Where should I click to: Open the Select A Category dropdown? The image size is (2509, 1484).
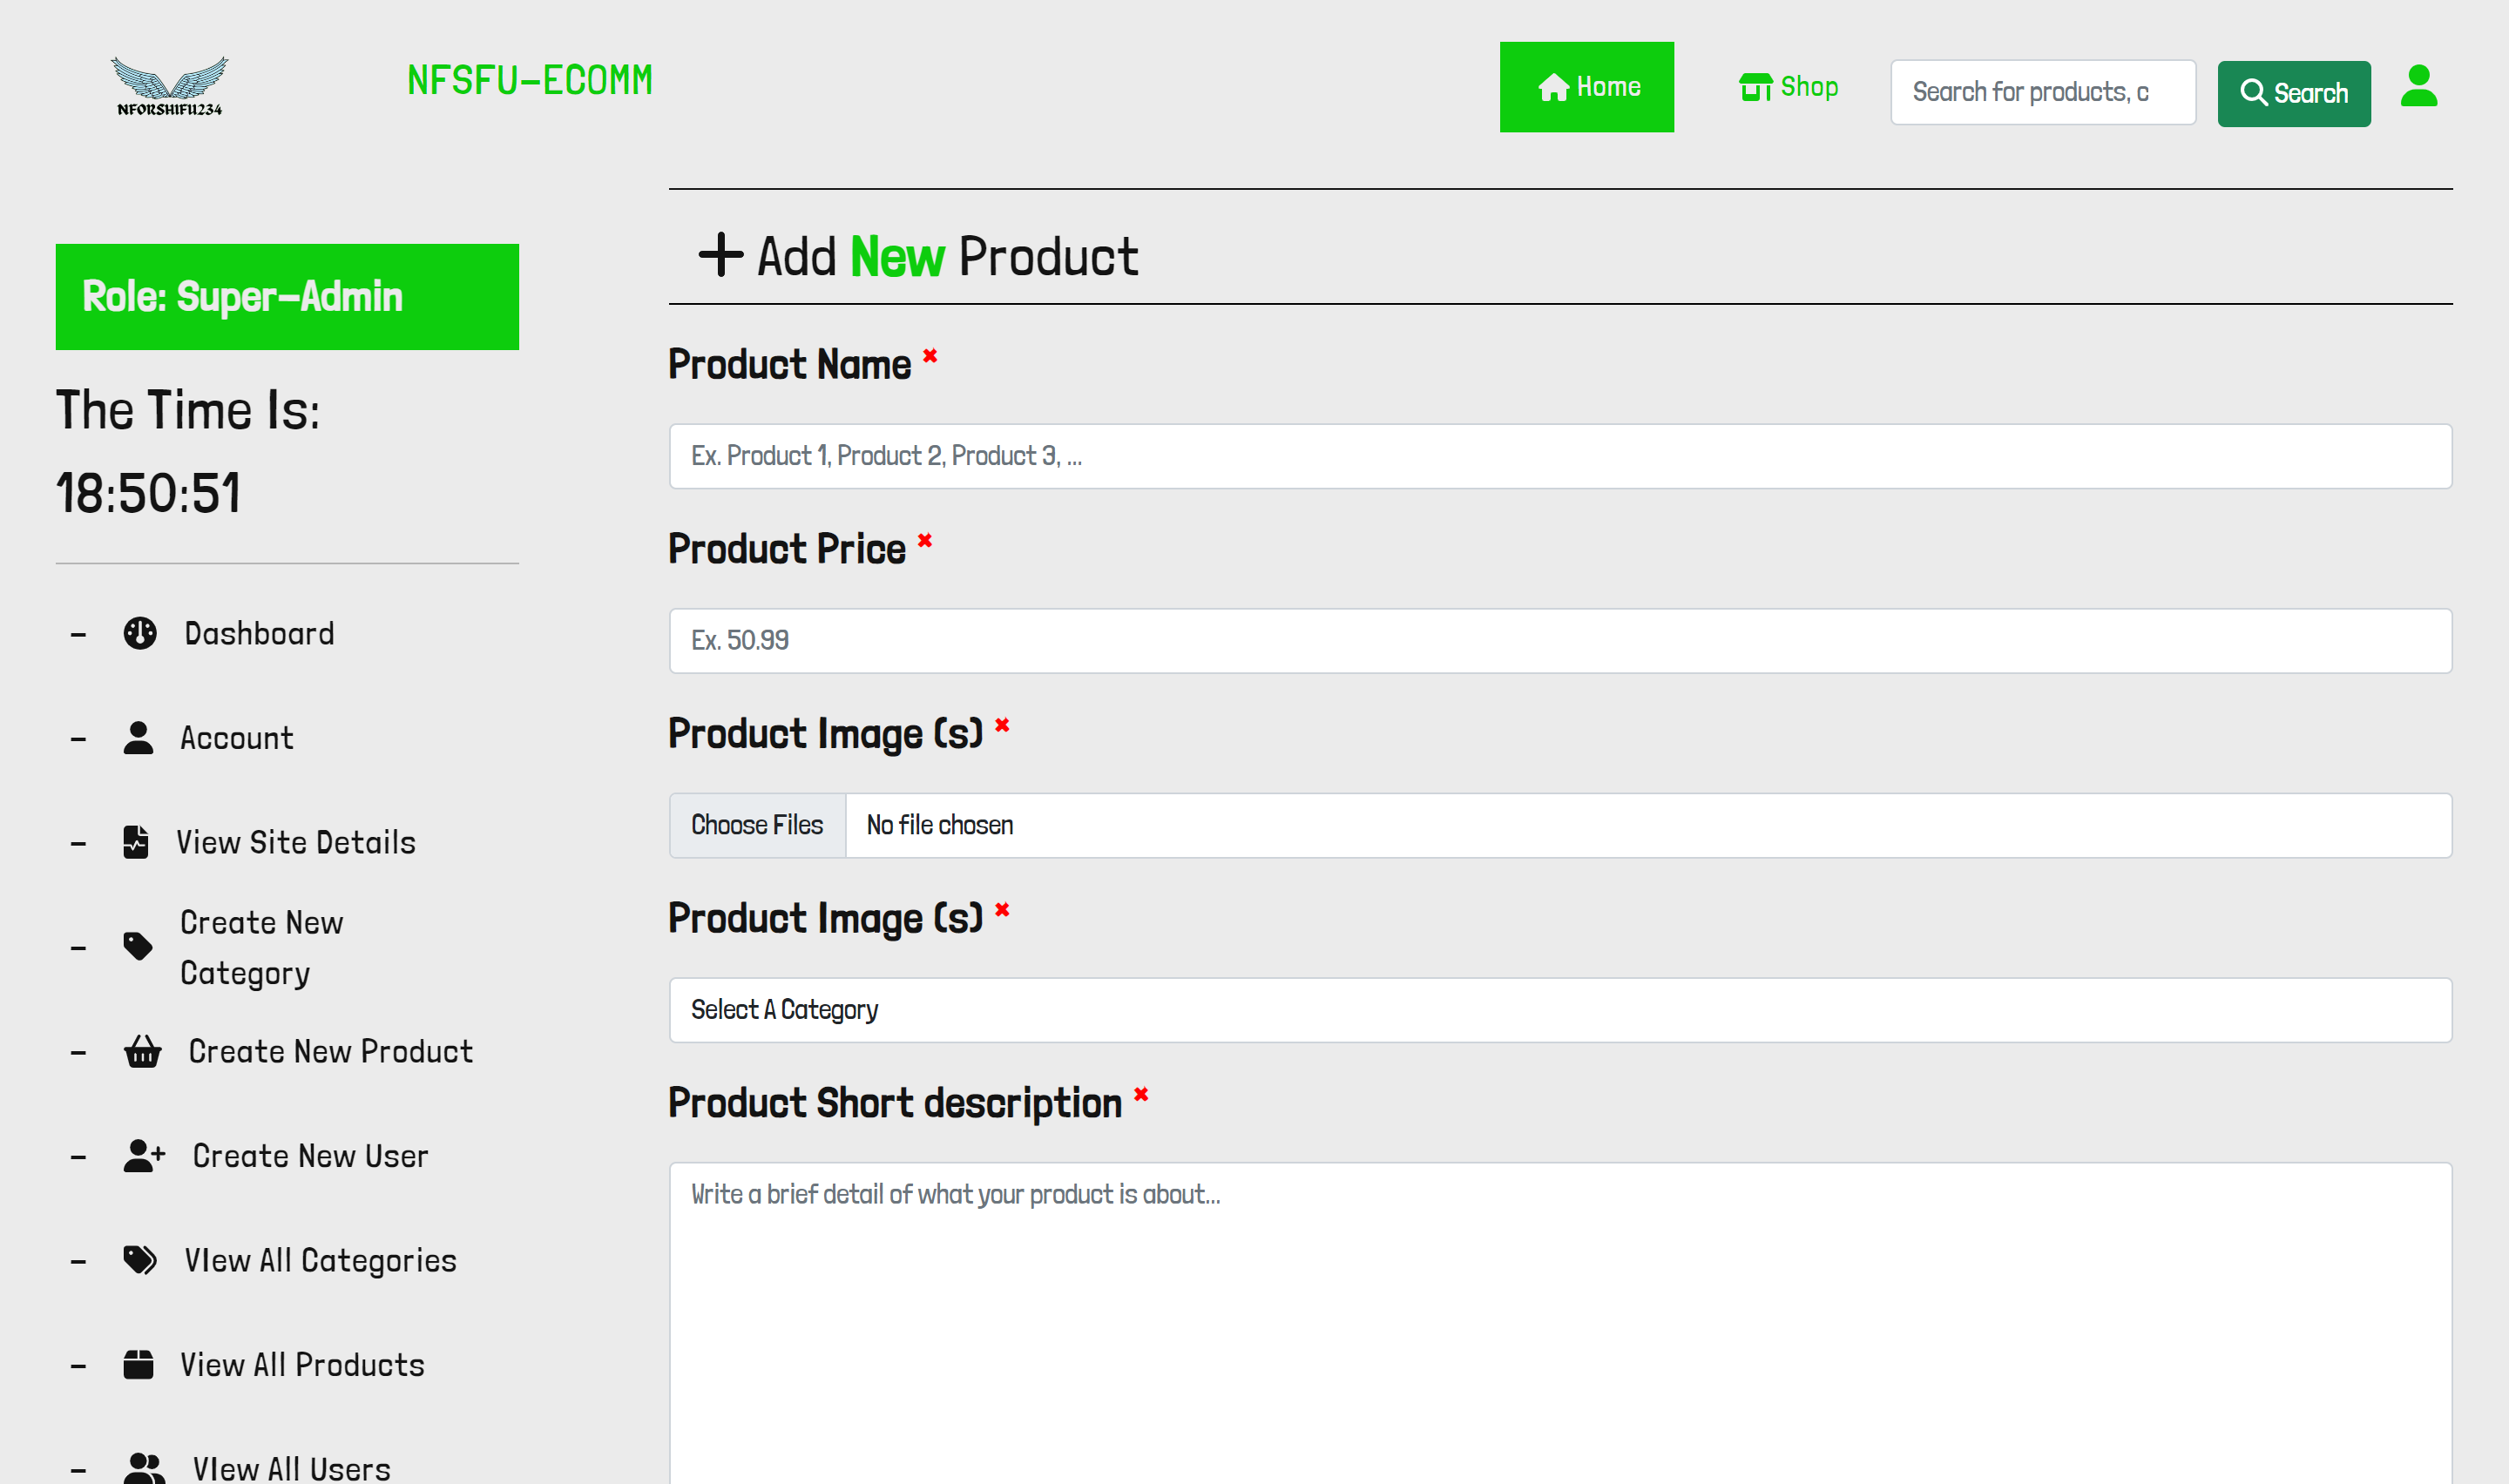click(1560, 1010)
